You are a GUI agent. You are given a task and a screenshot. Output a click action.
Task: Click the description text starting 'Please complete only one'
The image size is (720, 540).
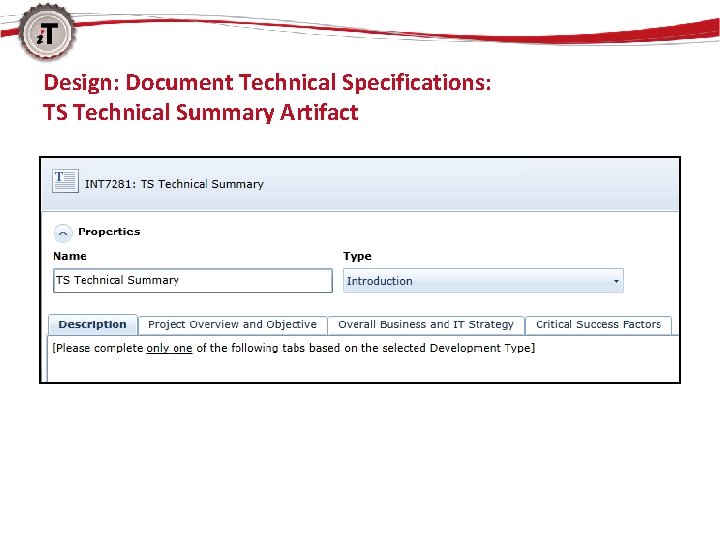click(x=294, y=348)
